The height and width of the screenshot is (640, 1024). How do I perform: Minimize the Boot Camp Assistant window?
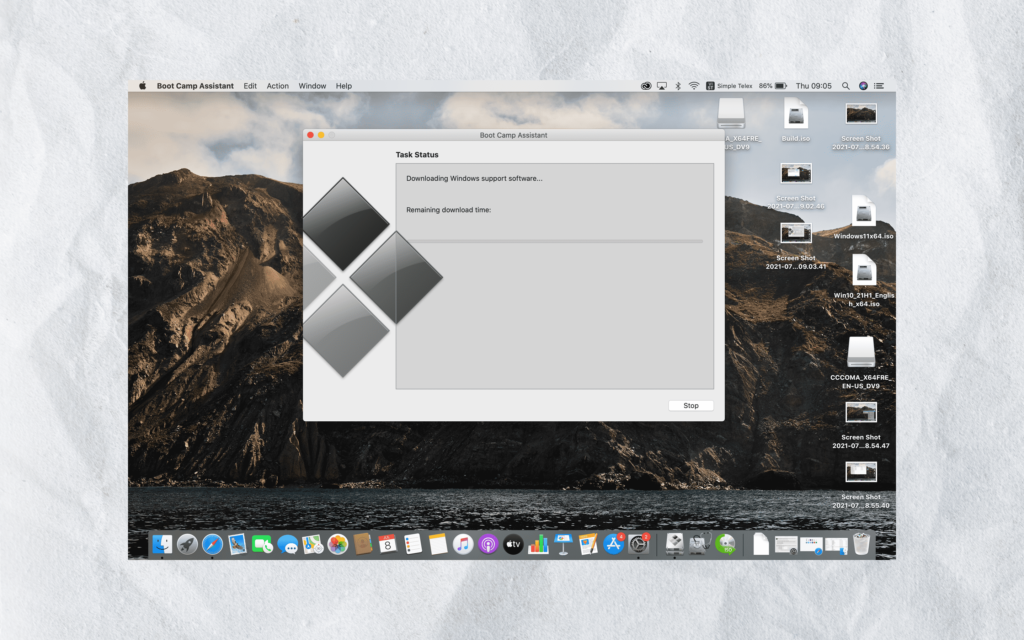321,135
